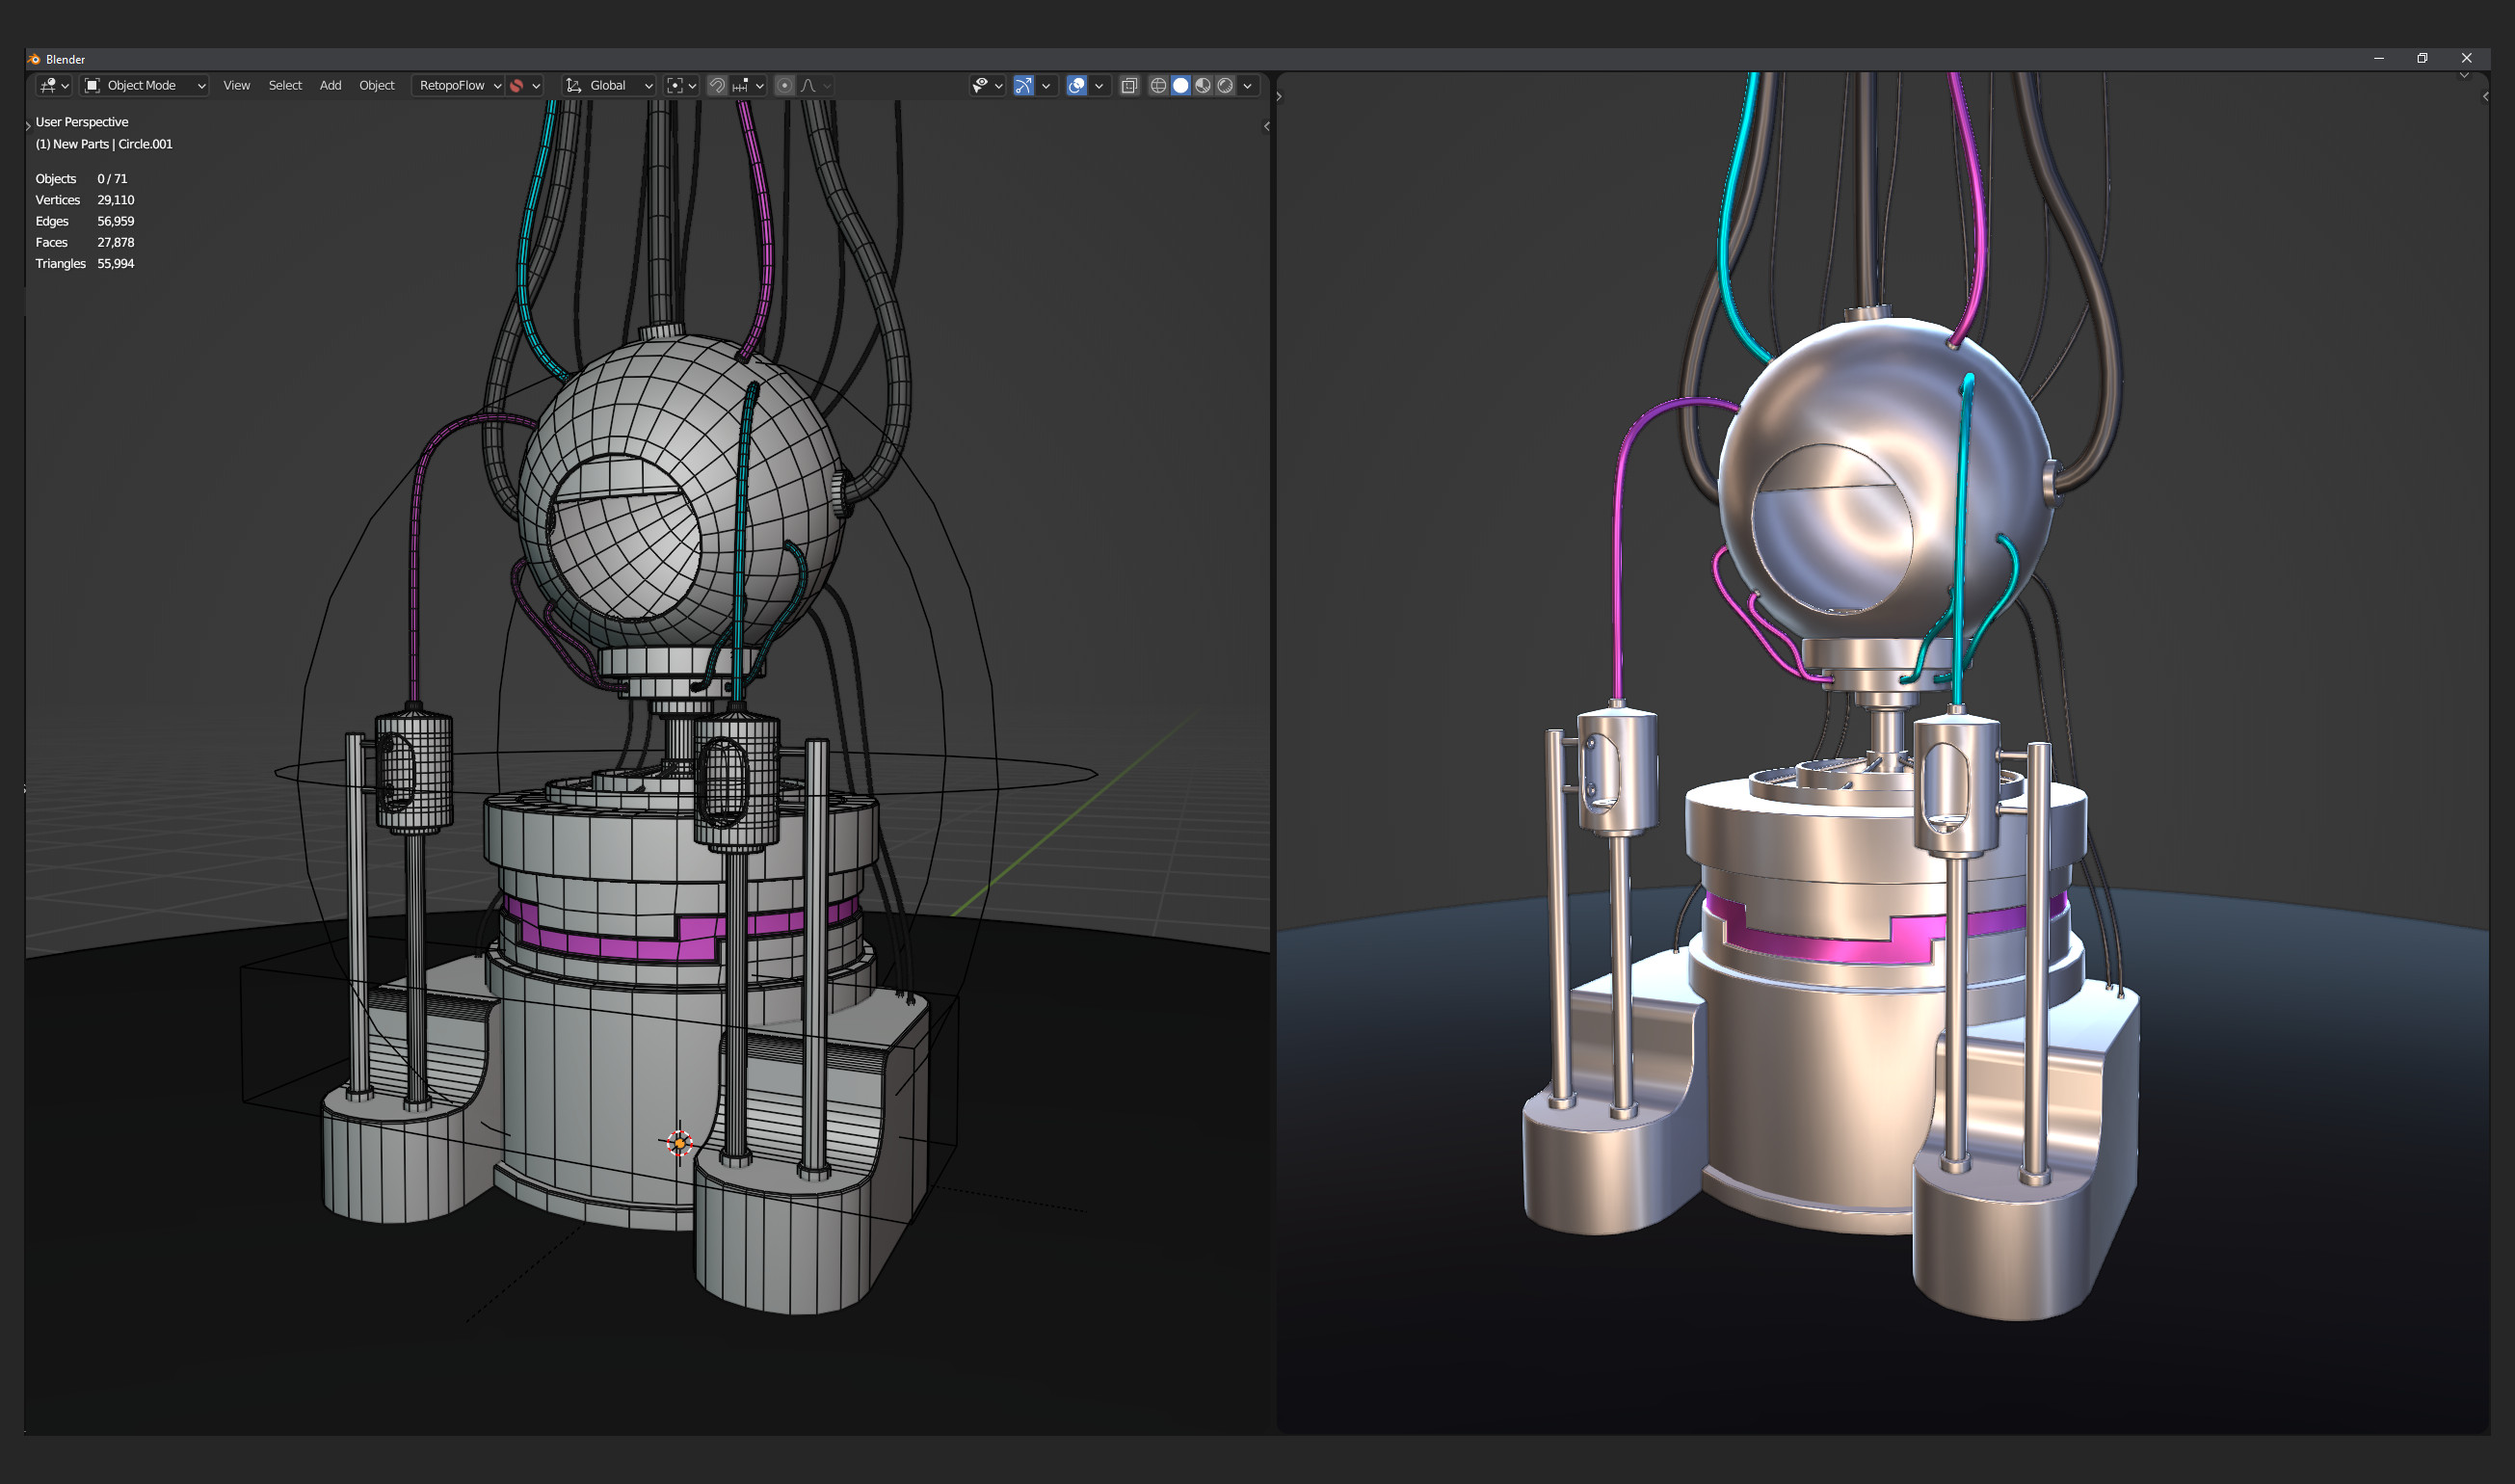Viewport: 2515px width, 1484px height.
Task: Switch to solid viewport shading
Action: pos(1180,86)
